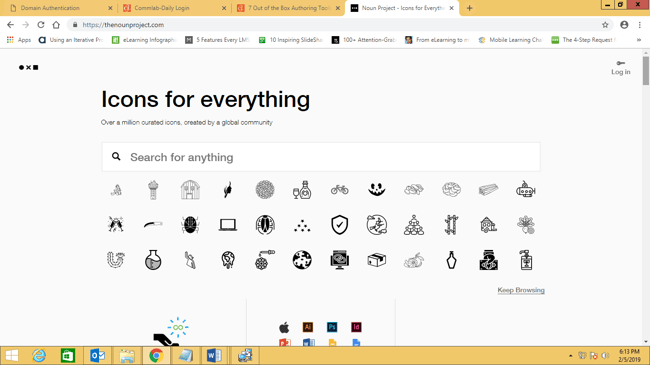Click the search magnifier icon

tap(116, 156)
